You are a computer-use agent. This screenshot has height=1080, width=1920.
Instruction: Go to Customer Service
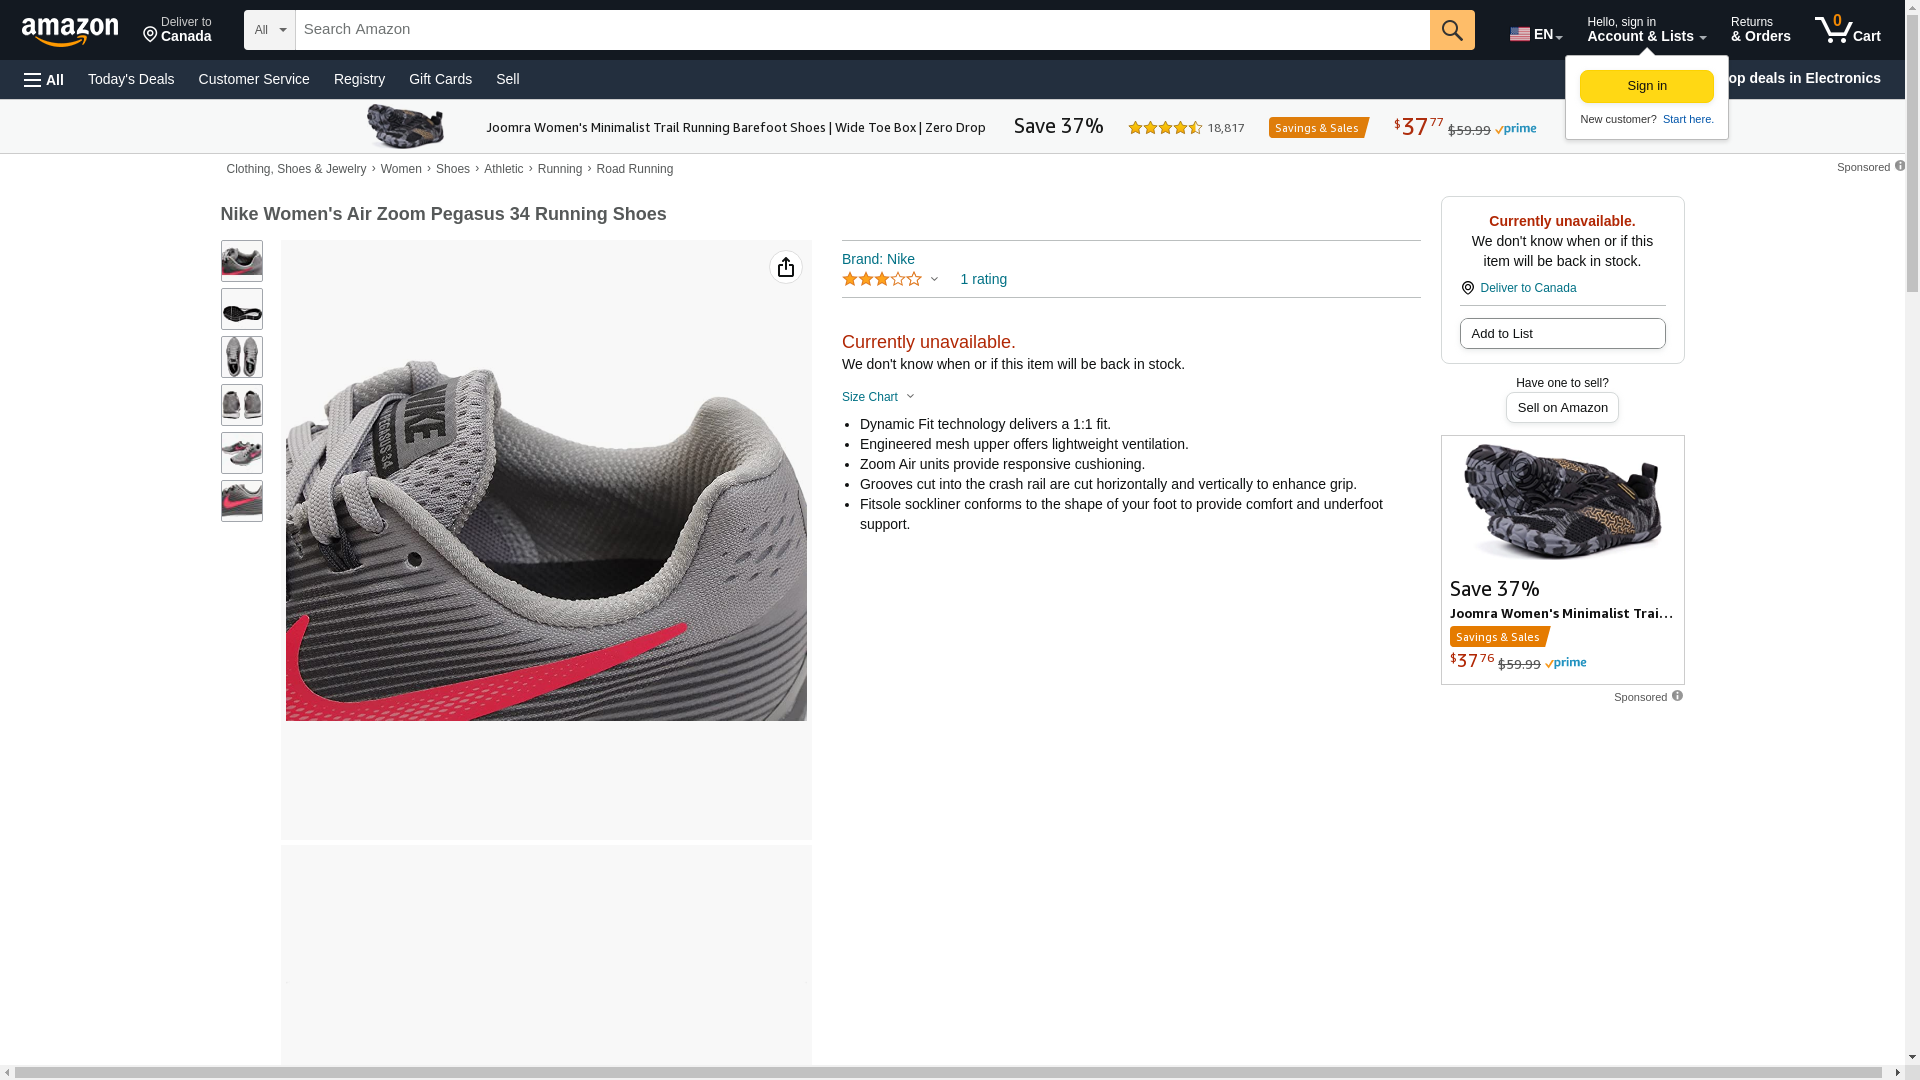tap(254, 79)
